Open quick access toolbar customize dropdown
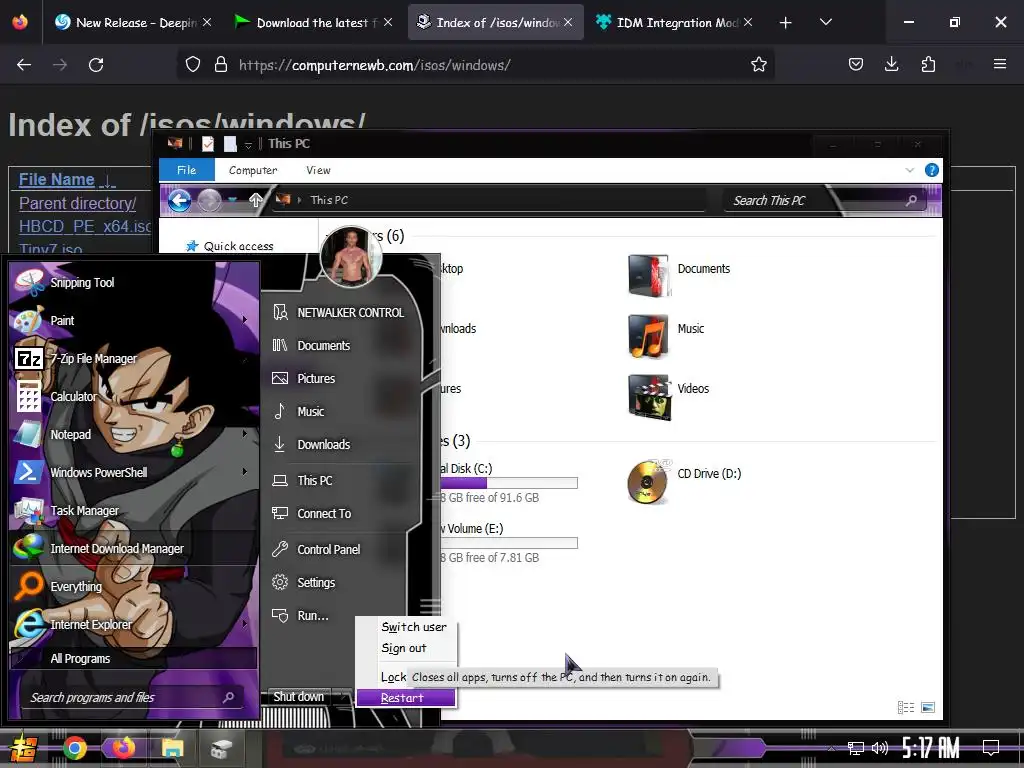Image resolution: width=1024 pixels, height=768 pixels. pyautogui.click(x=248, y=144)
